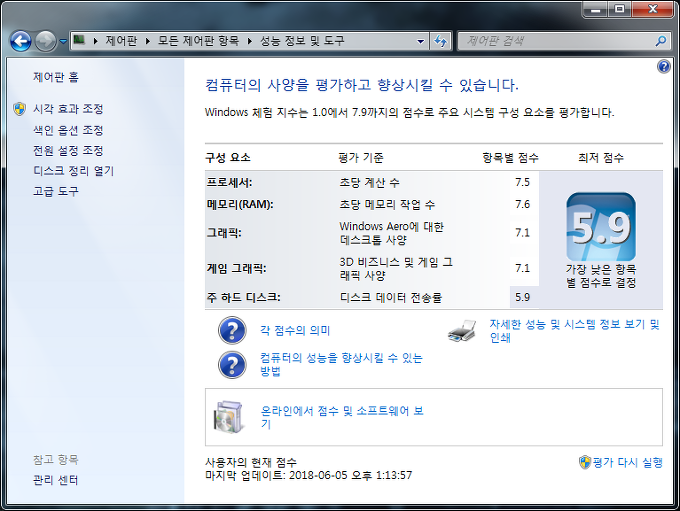Select the 모든 제어판 항목 breadcrumb
Screen dimensions: 680x511
198,41
